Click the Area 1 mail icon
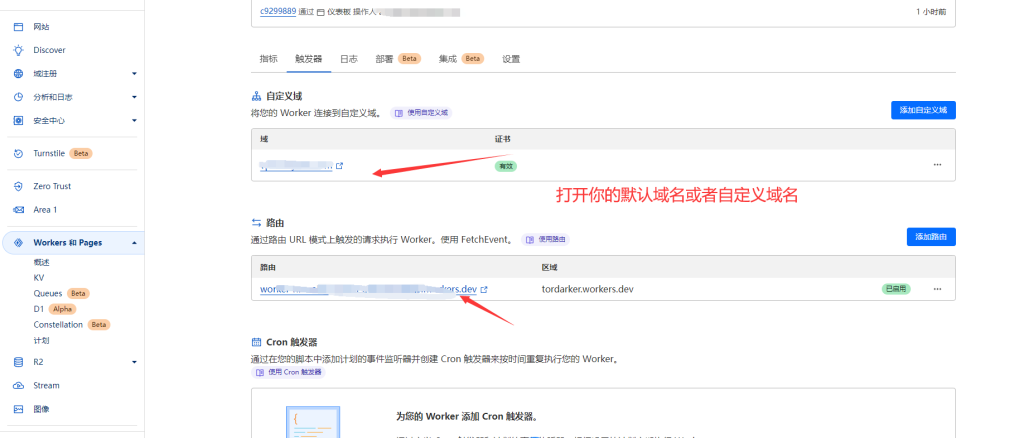Image resolution: width=1024 pixels, height=438 pixels. [18, 210]
